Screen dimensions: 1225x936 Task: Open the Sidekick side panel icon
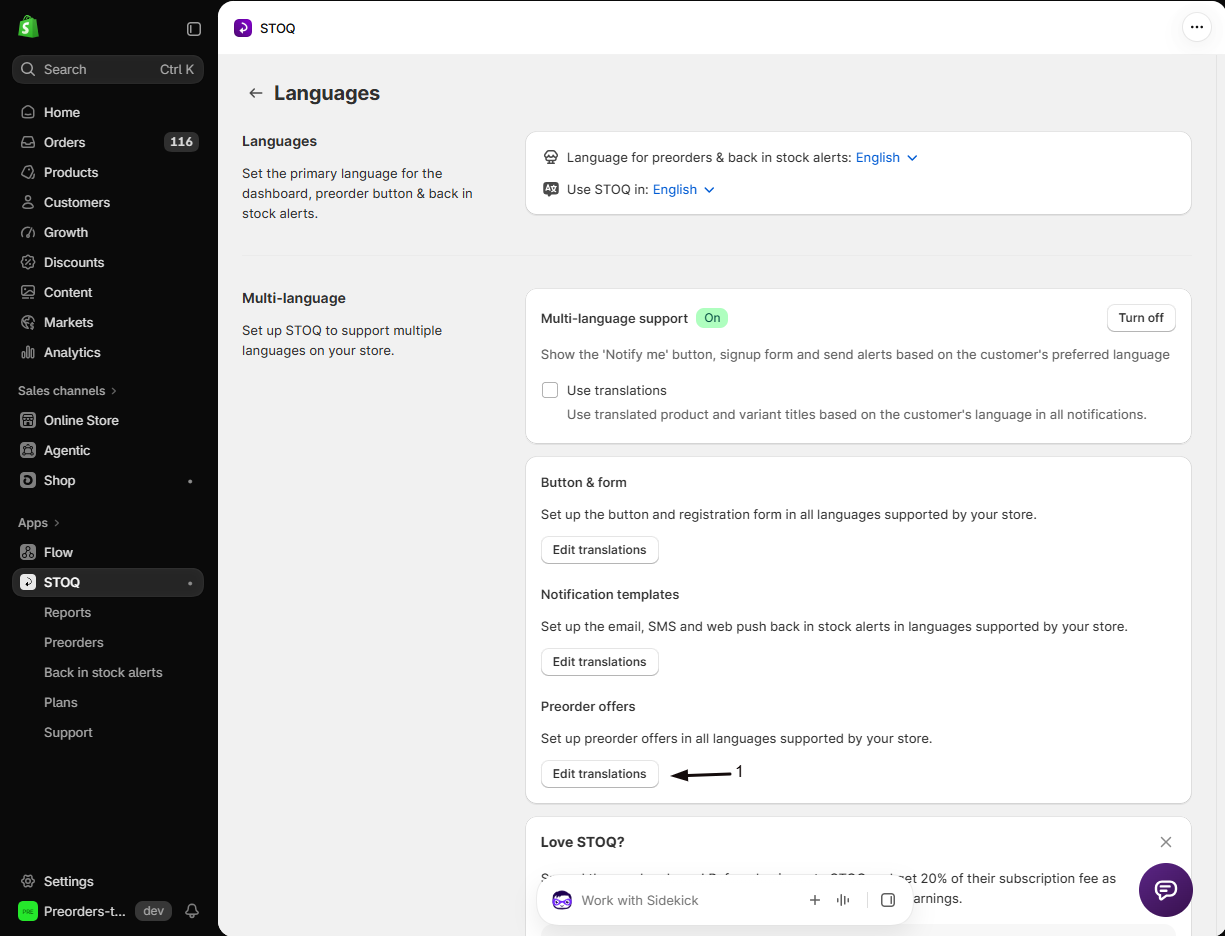888,900
